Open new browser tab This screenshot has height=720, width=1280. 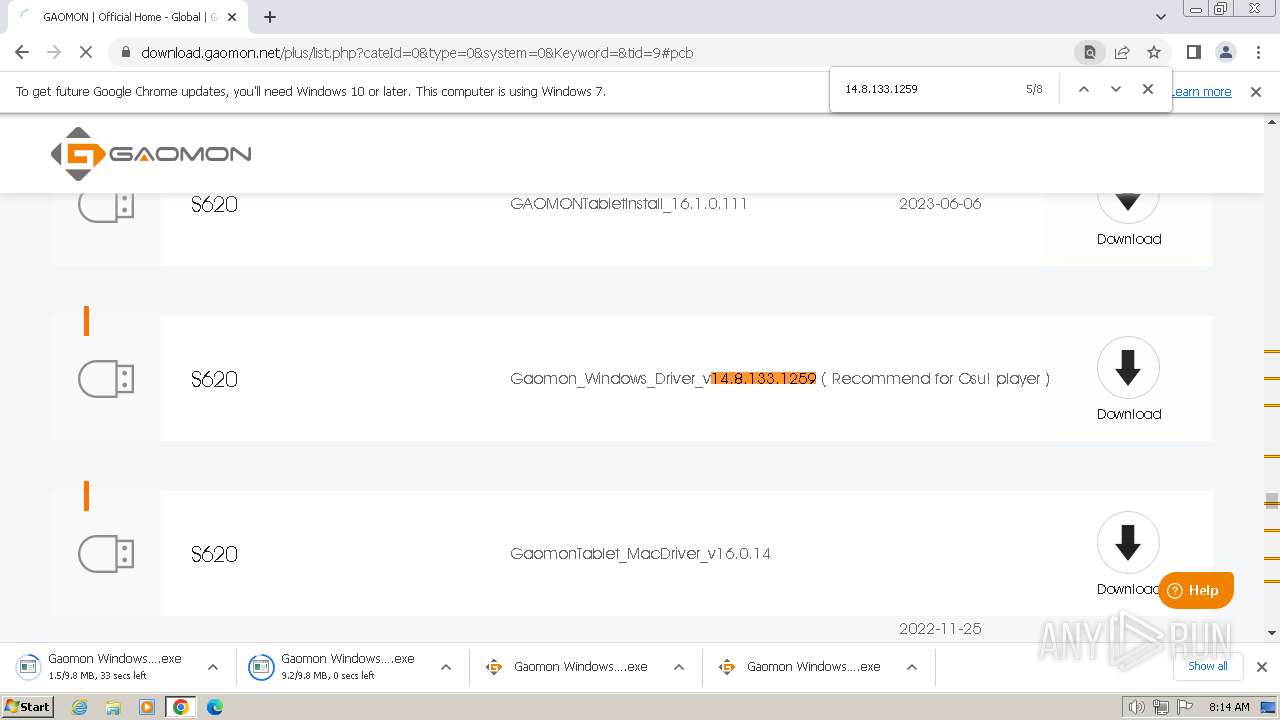pyautogui.click(x=270, y=17)
